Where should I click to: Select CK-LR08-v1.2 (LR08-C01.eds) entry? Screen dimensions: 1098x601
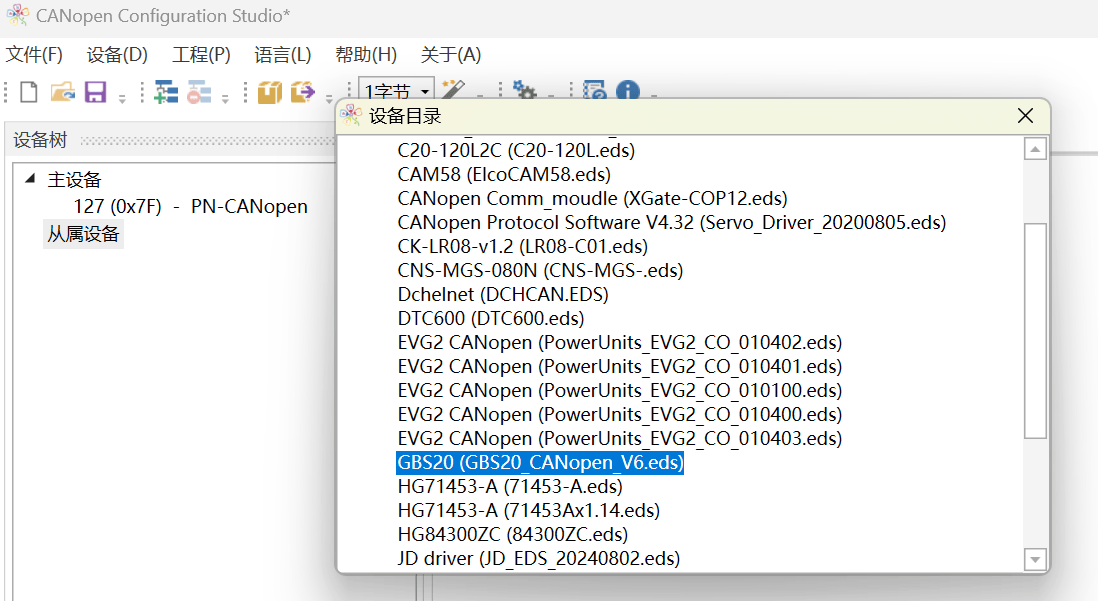[522, 247]
